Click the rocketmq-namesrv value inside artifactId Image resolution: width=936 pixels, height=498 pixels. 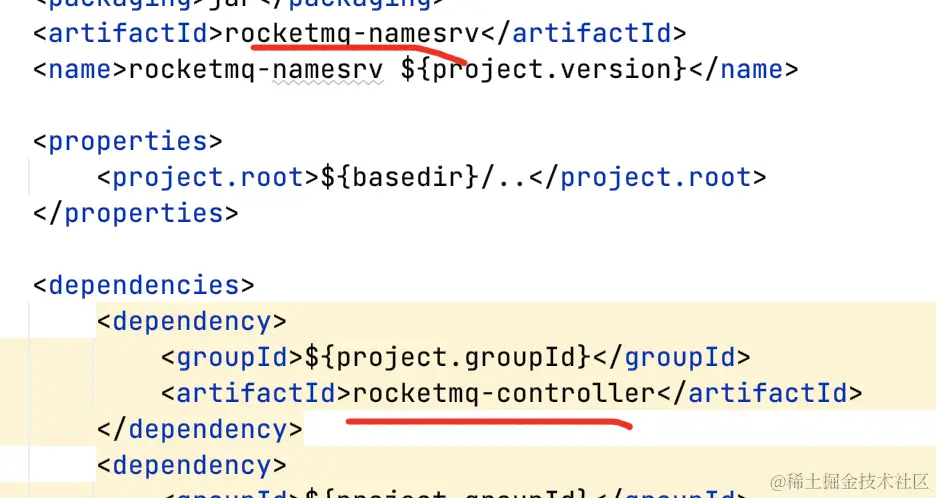click(352, 33)
